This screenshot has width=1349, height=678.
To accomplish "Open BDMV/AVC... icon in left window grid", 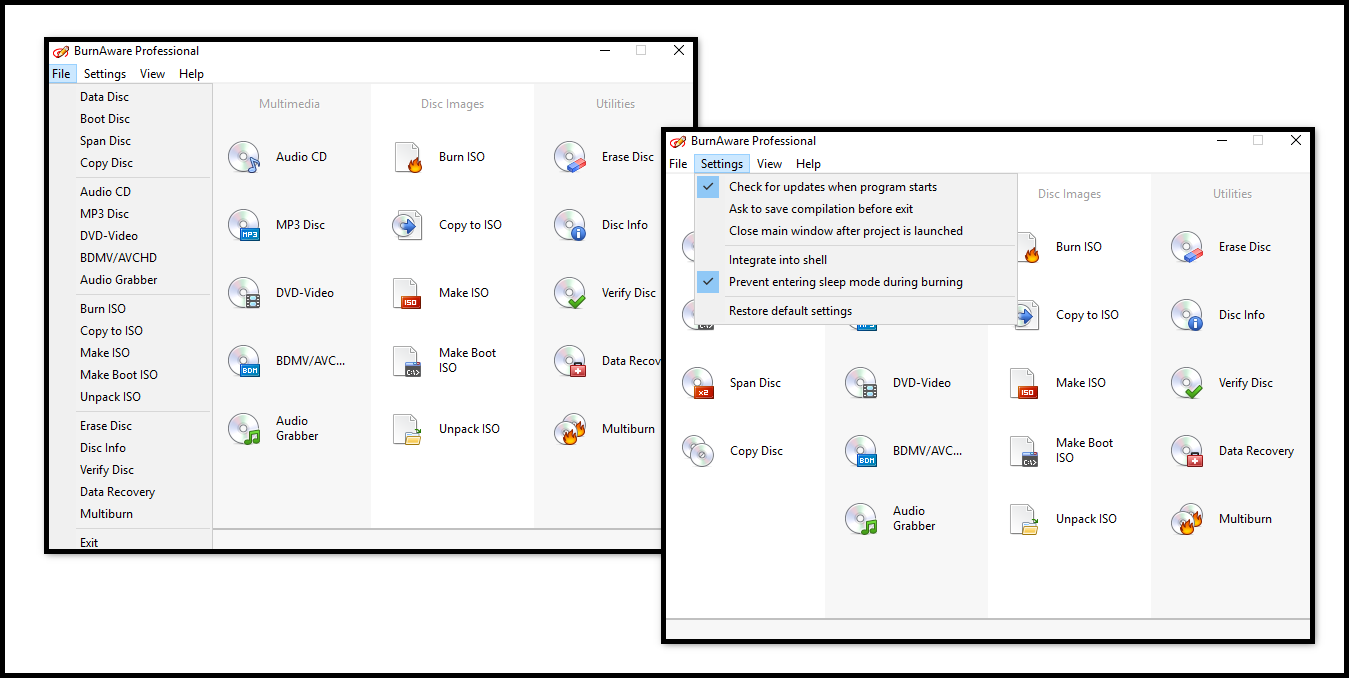I will point(244,361).
